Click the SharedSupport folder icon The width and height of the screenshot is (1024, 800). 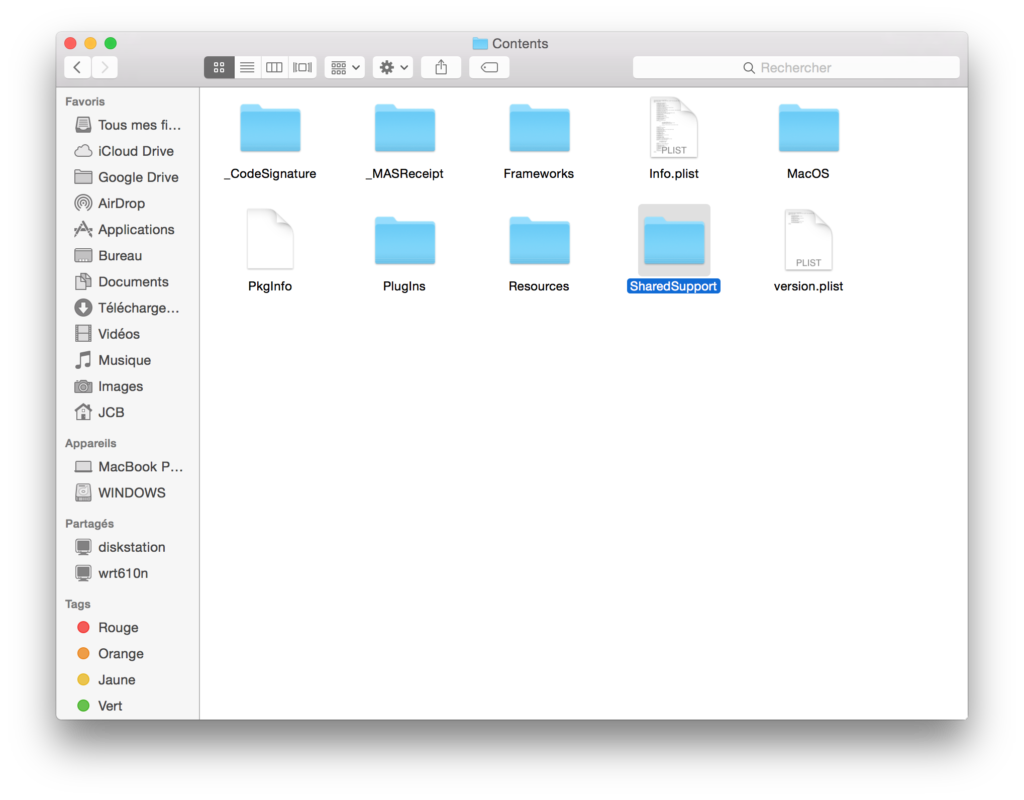674,241
